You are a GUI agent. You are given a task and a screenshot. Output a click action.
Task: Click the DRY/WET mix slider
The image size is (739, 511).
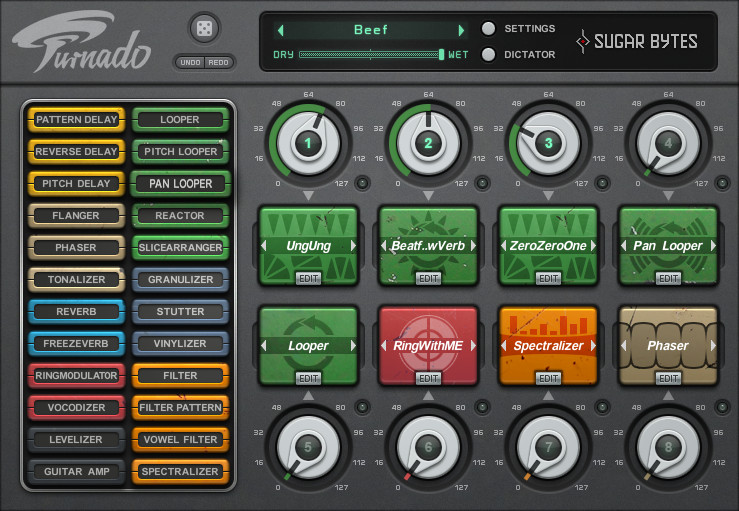(371, 55)
